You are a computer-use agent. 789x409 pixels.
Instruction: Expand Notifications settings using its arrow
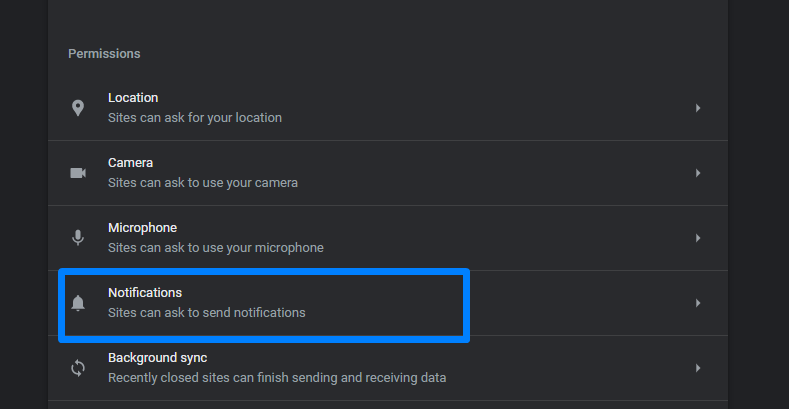click(x=698, y=303)
